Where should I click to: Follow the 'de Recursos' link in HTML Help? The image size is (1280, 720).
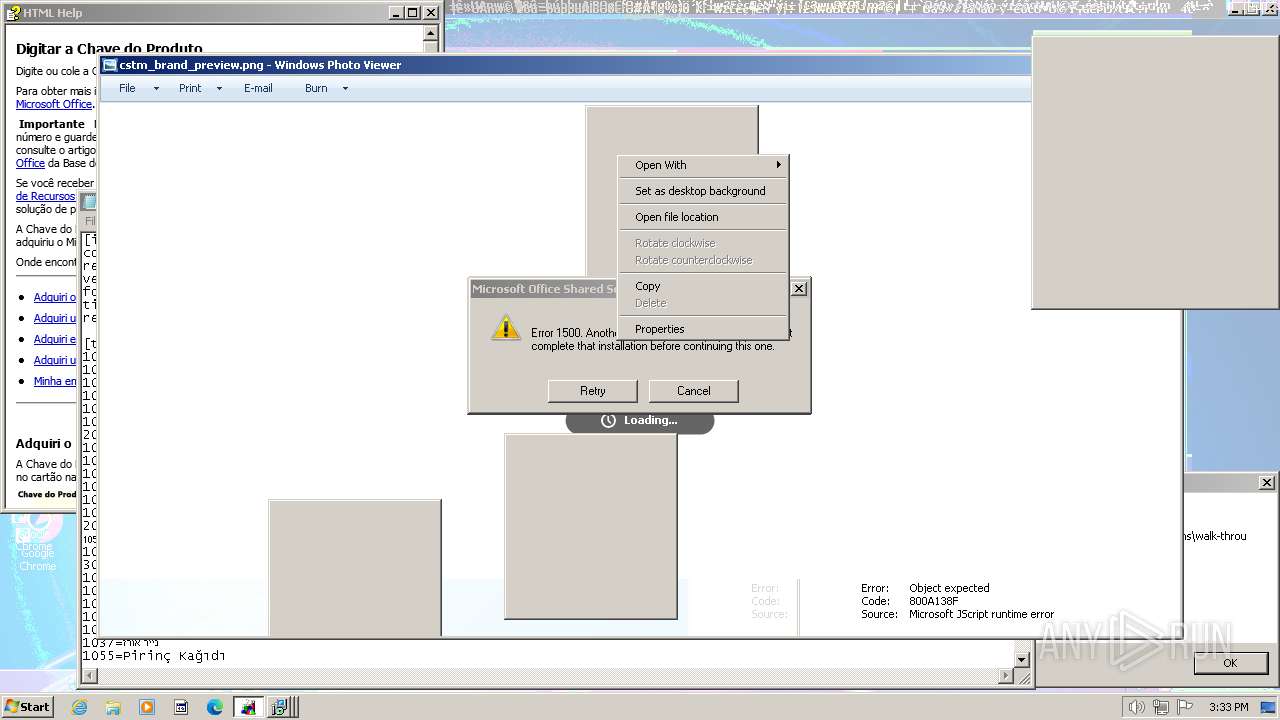[x=46, y=196]
